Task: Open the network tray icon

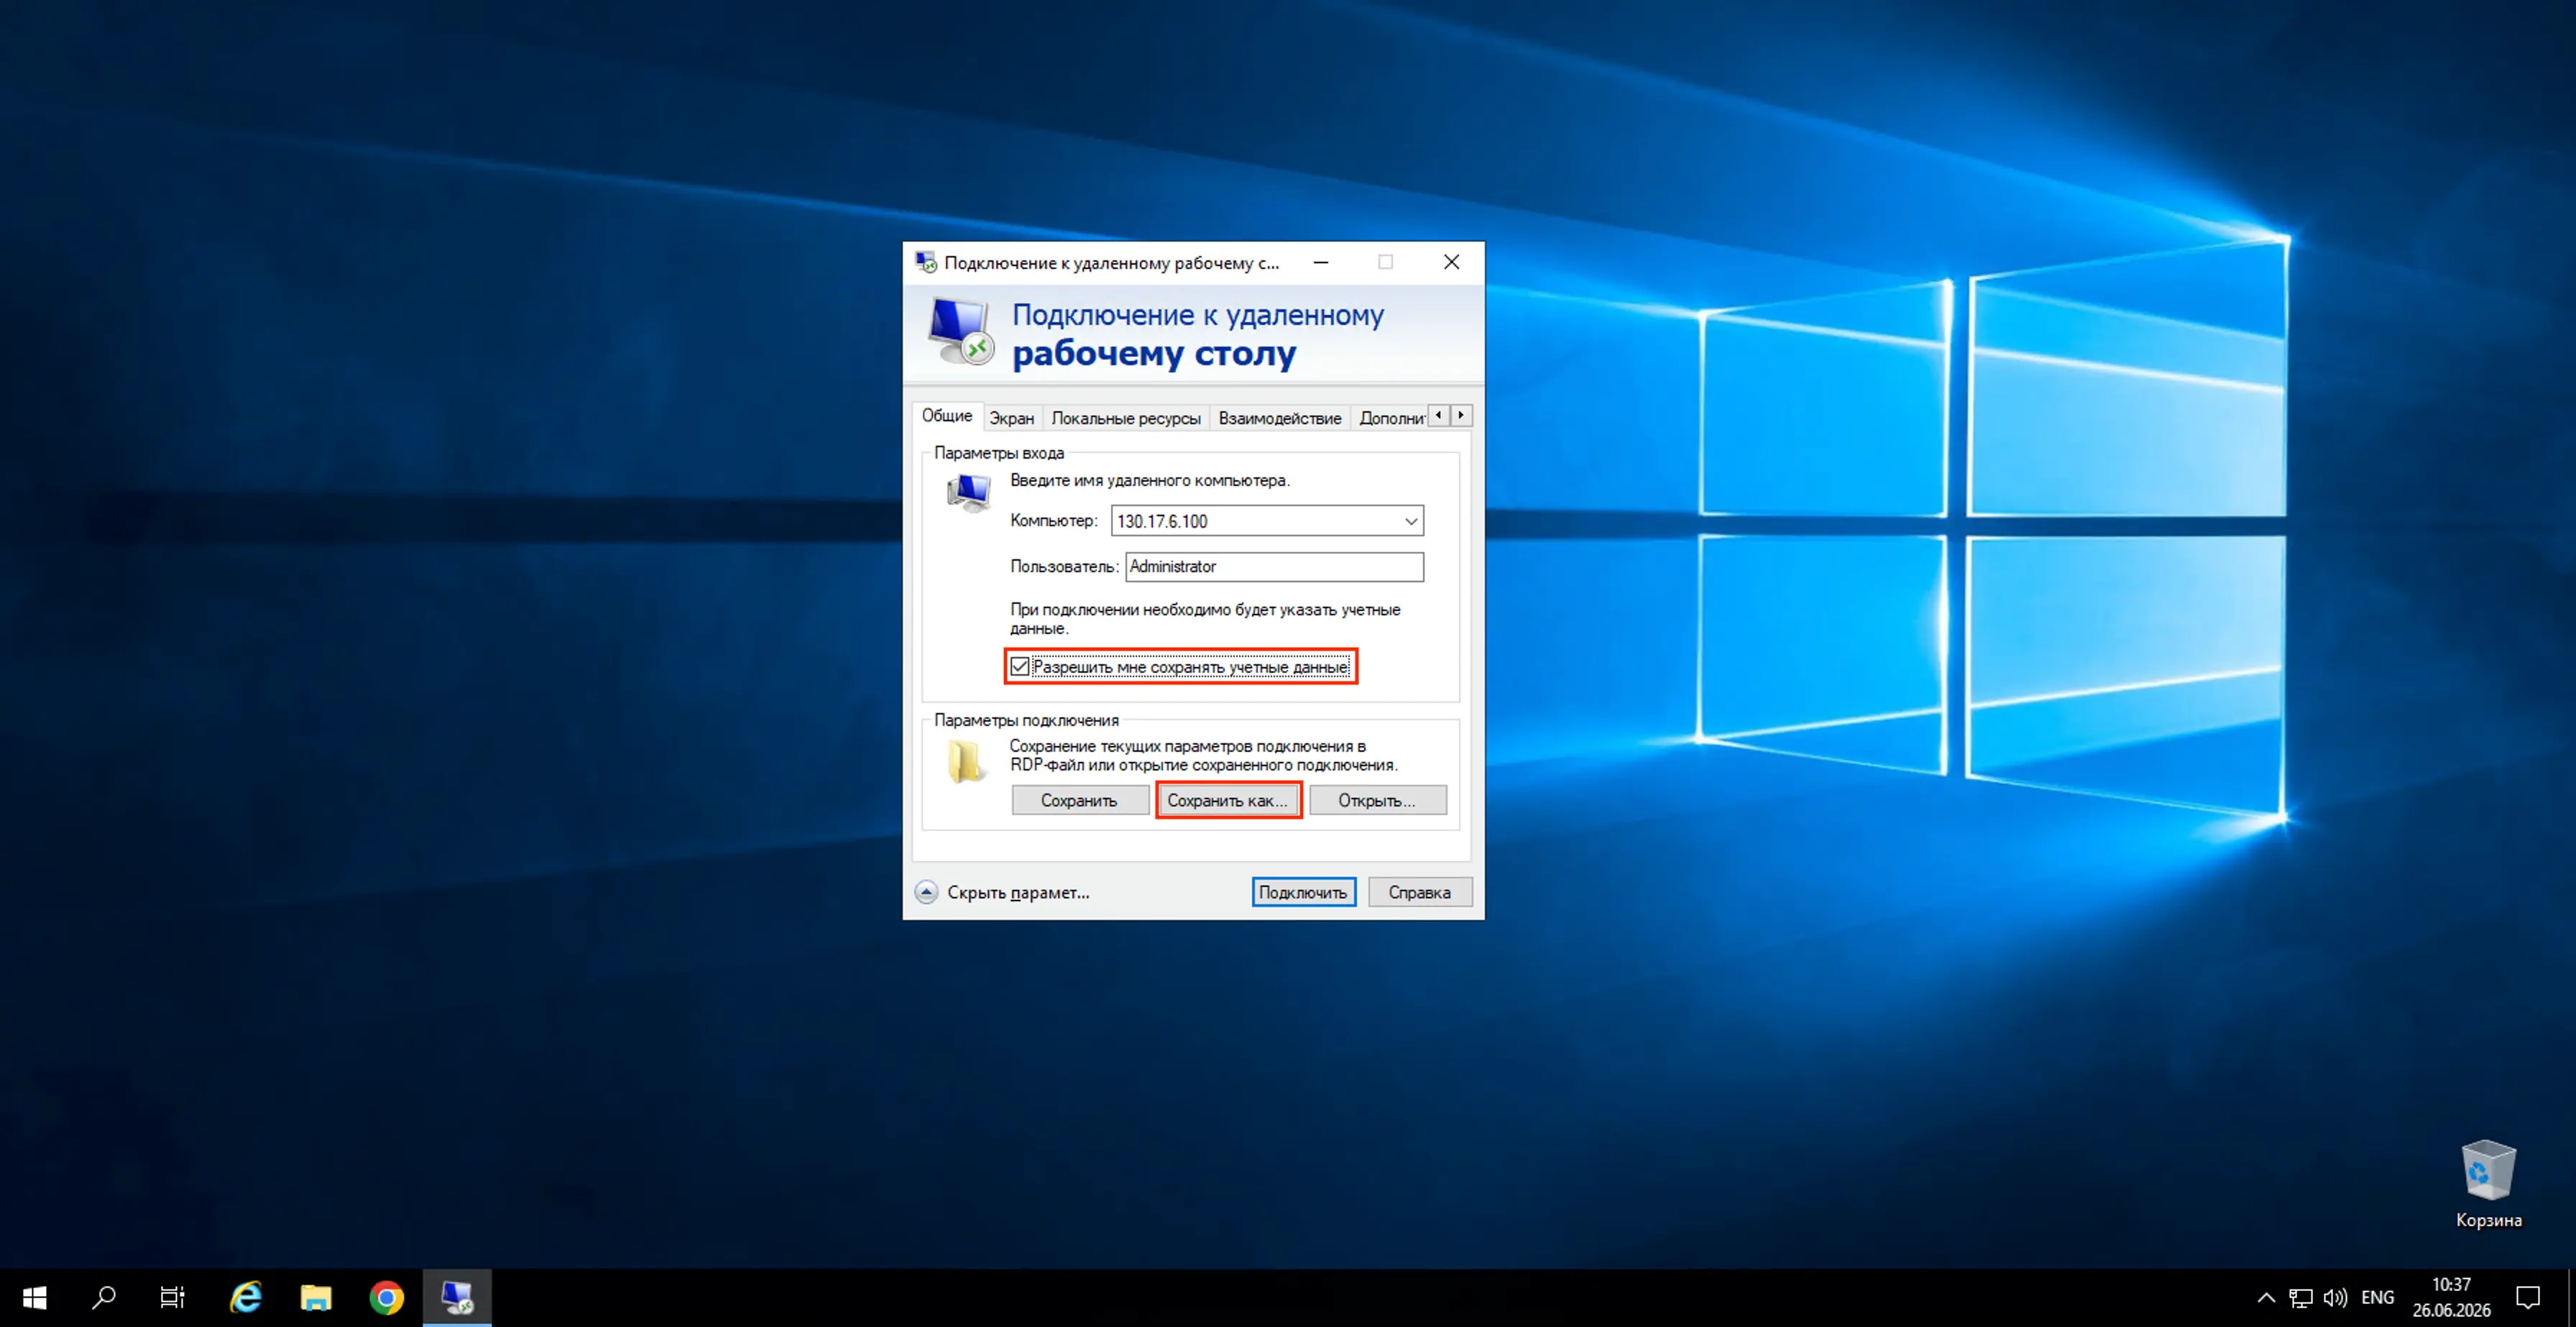Action: (2300, 1297)
